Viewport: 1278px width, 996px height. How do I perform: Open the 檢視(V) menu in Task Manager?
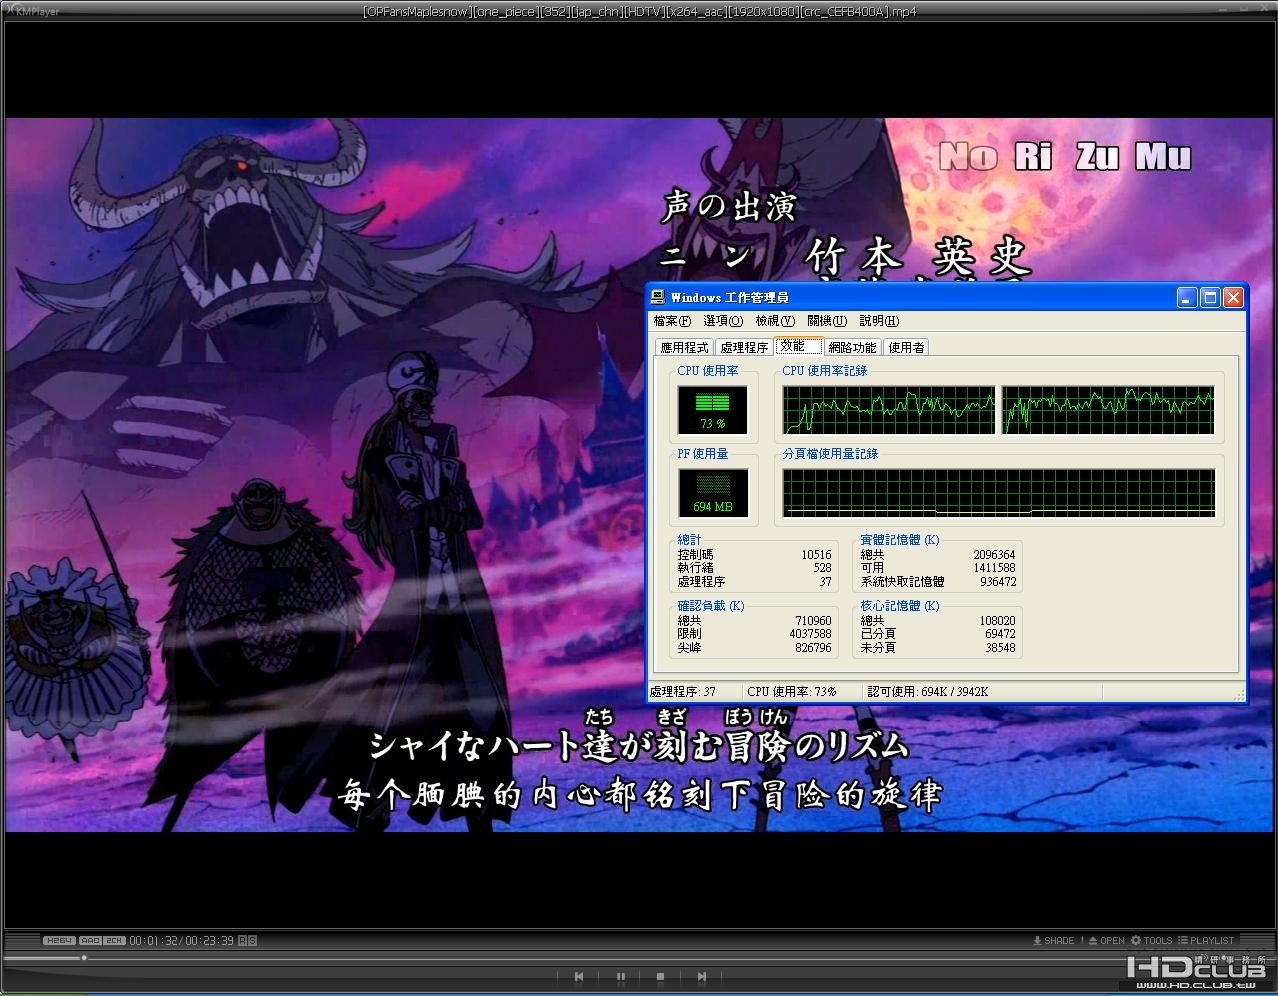pos(775,321)
